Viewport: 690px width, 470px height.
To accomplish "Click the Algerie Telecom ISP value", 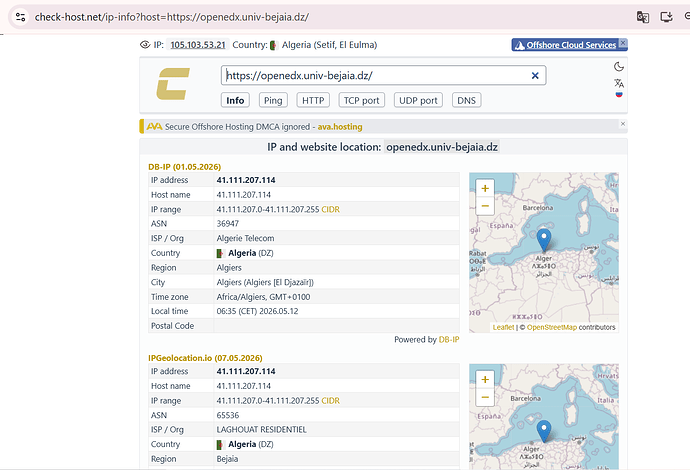I will click(245, 239).
